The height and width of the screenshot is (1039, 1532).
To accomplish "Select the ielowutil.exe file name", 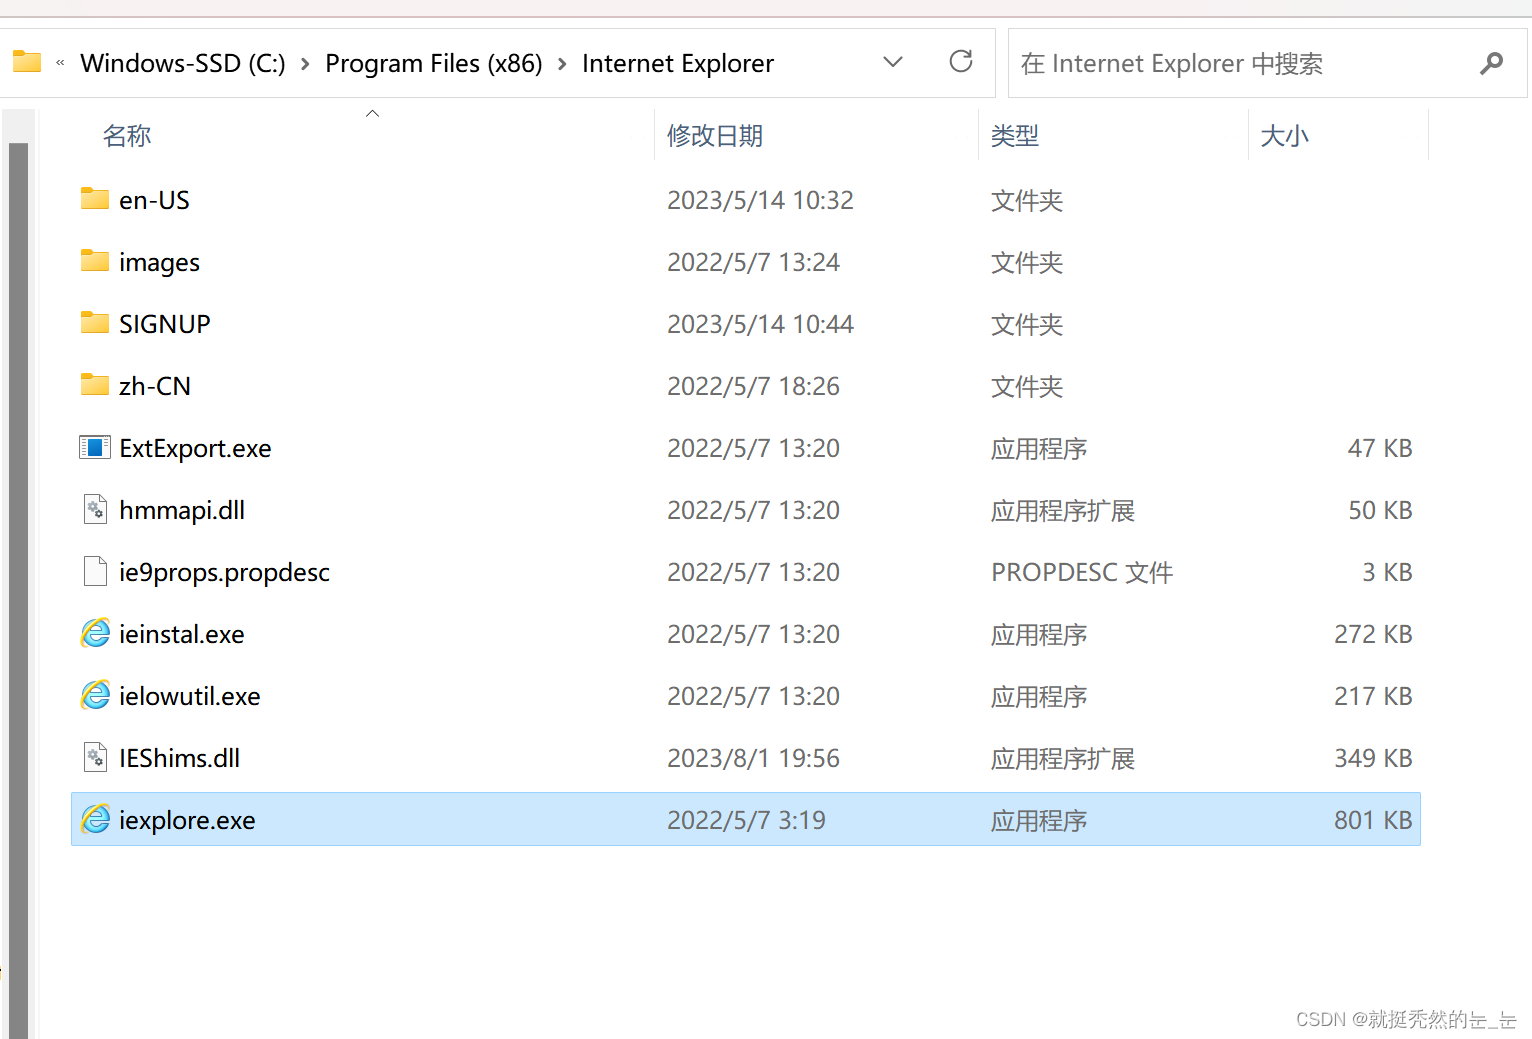I will coord(190,696).
